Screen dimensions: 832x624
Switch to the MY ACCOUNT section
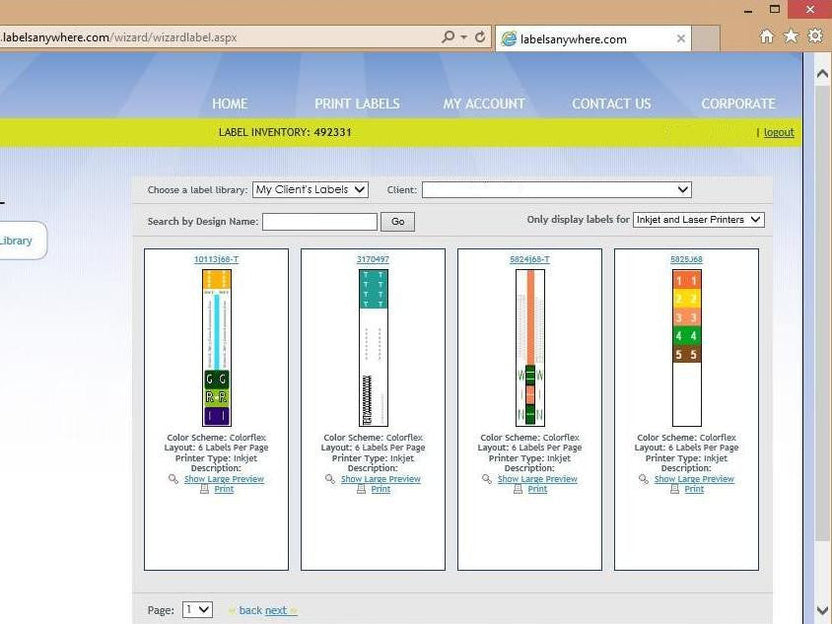coord(484,103)
